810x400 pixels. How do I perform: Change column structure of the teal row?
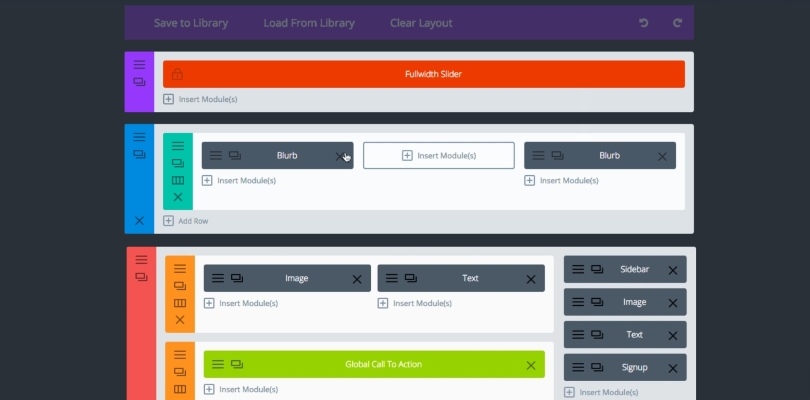click(178, 180)
